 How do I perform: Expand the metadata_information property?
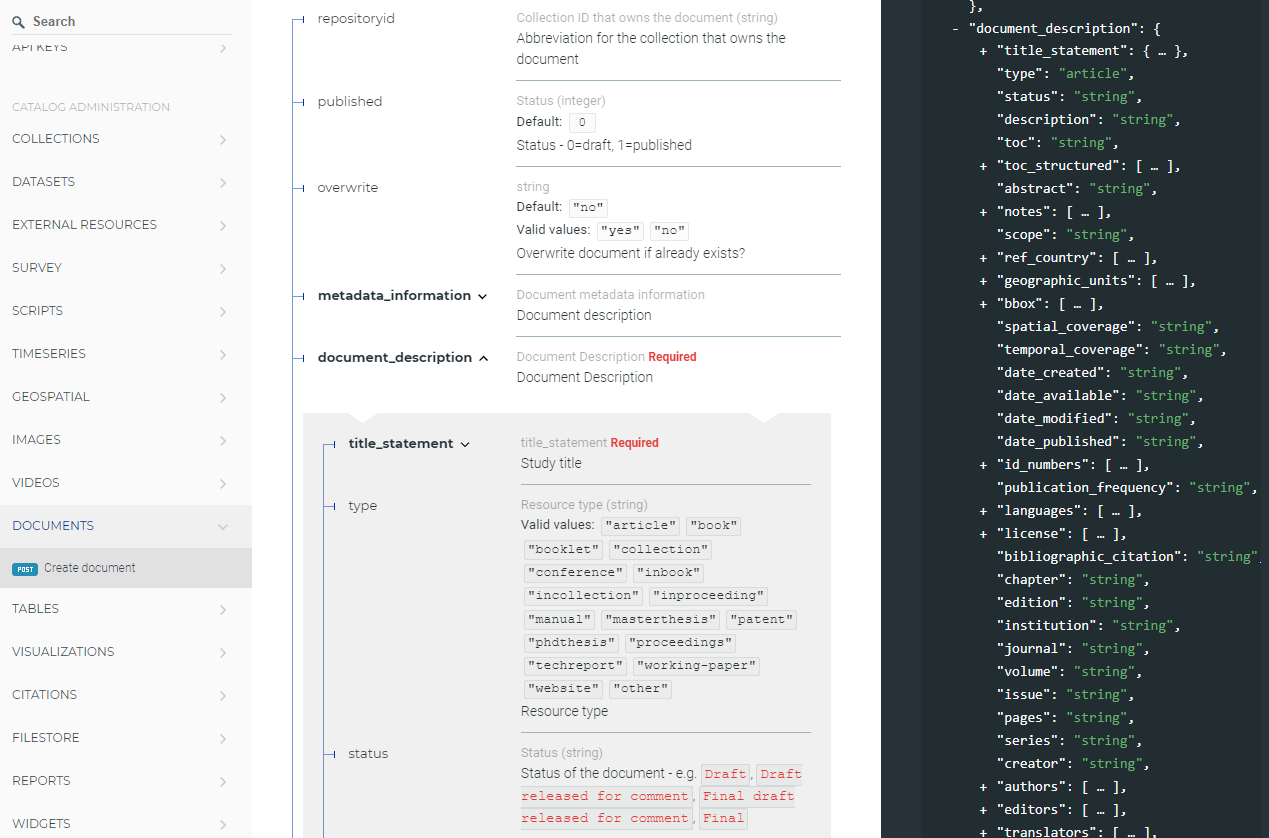(402, 296)
